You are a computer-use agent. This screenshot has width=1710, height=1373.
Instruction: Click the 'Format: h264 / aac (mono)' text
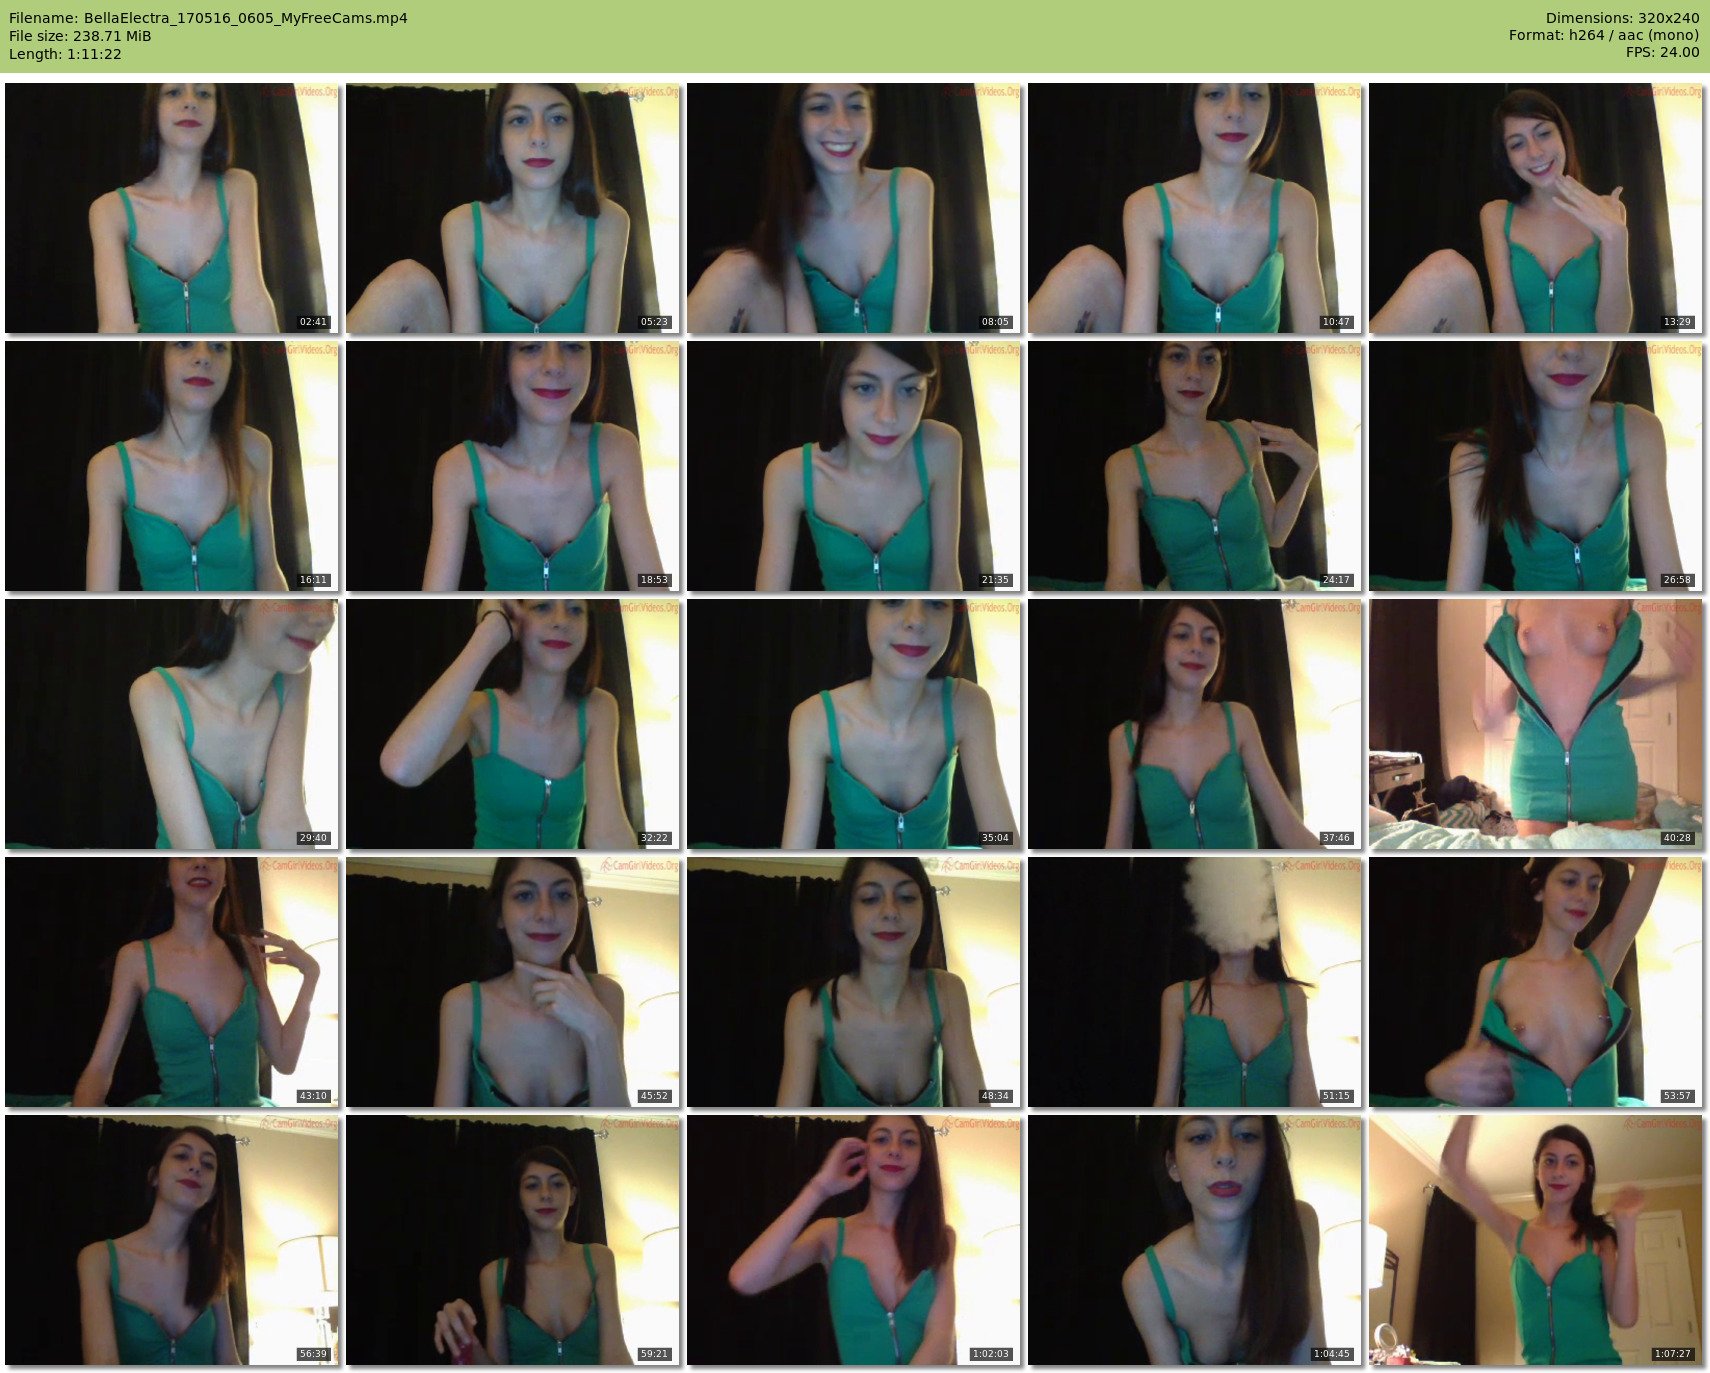pyautogui.click(x=1604, y=36)
